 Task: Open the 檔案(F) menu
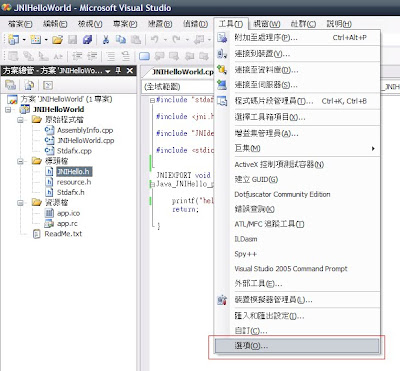(x=20, y=24)
